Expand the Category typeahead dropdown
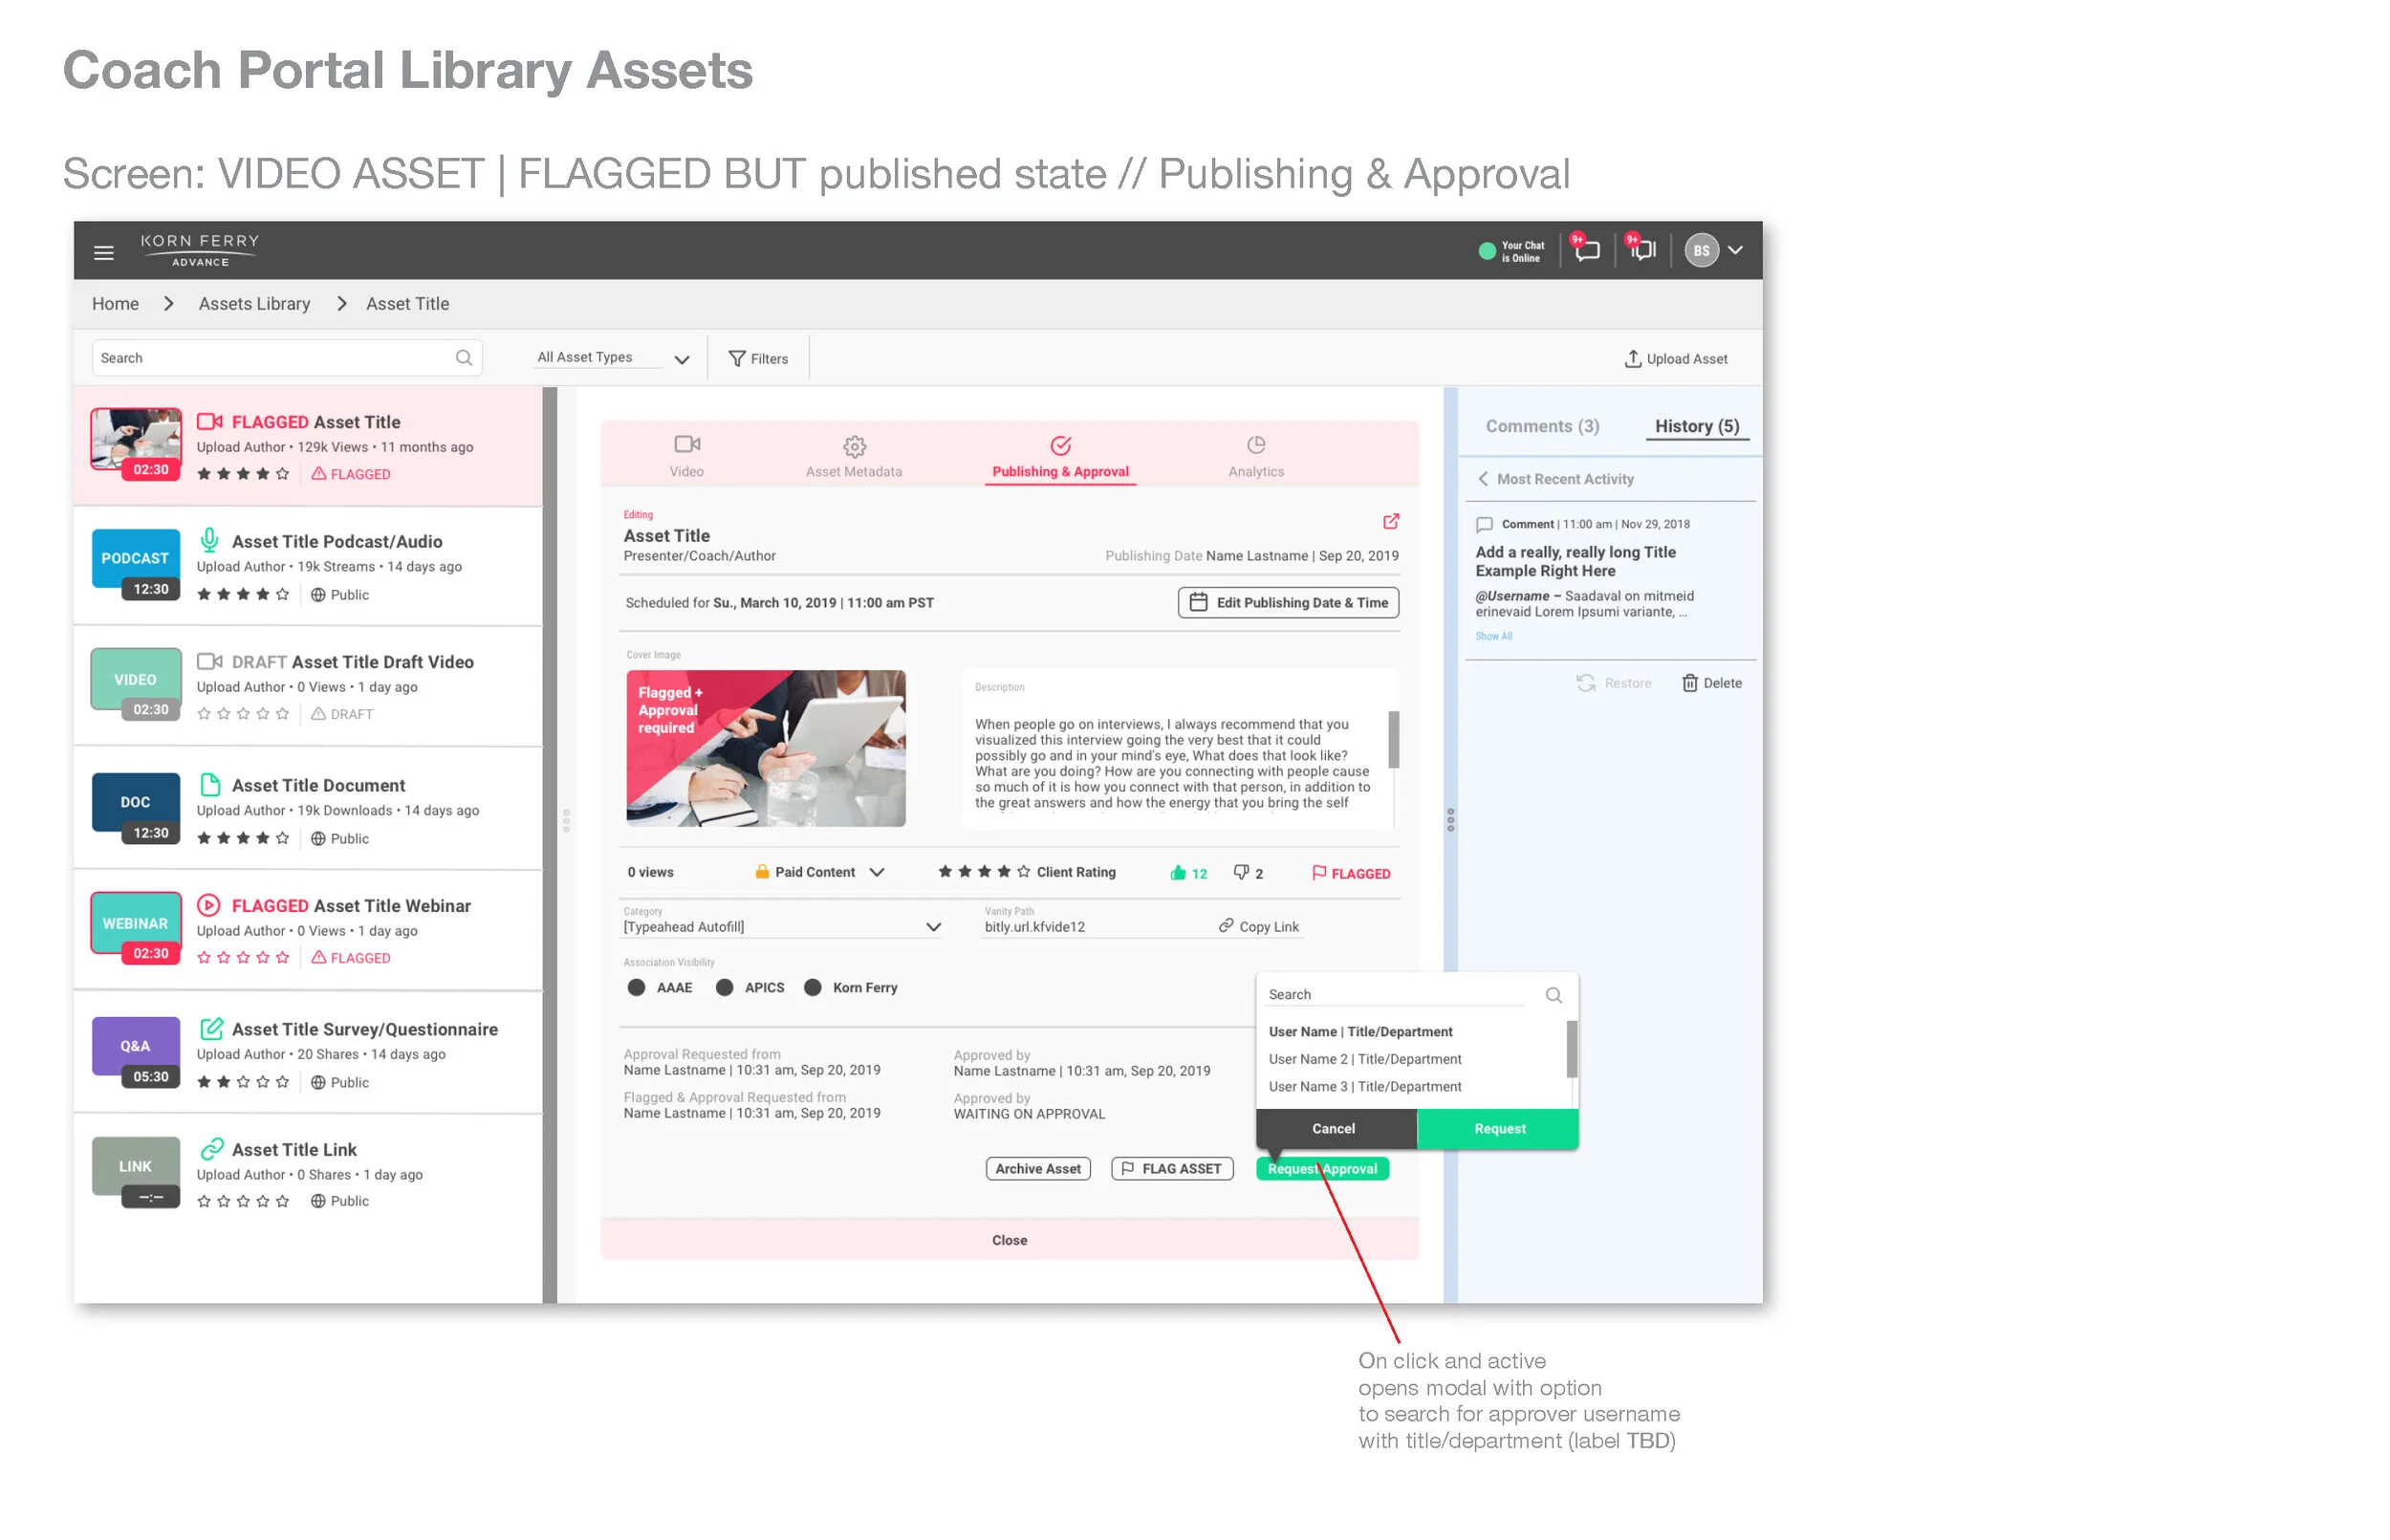 coord(933,927)
